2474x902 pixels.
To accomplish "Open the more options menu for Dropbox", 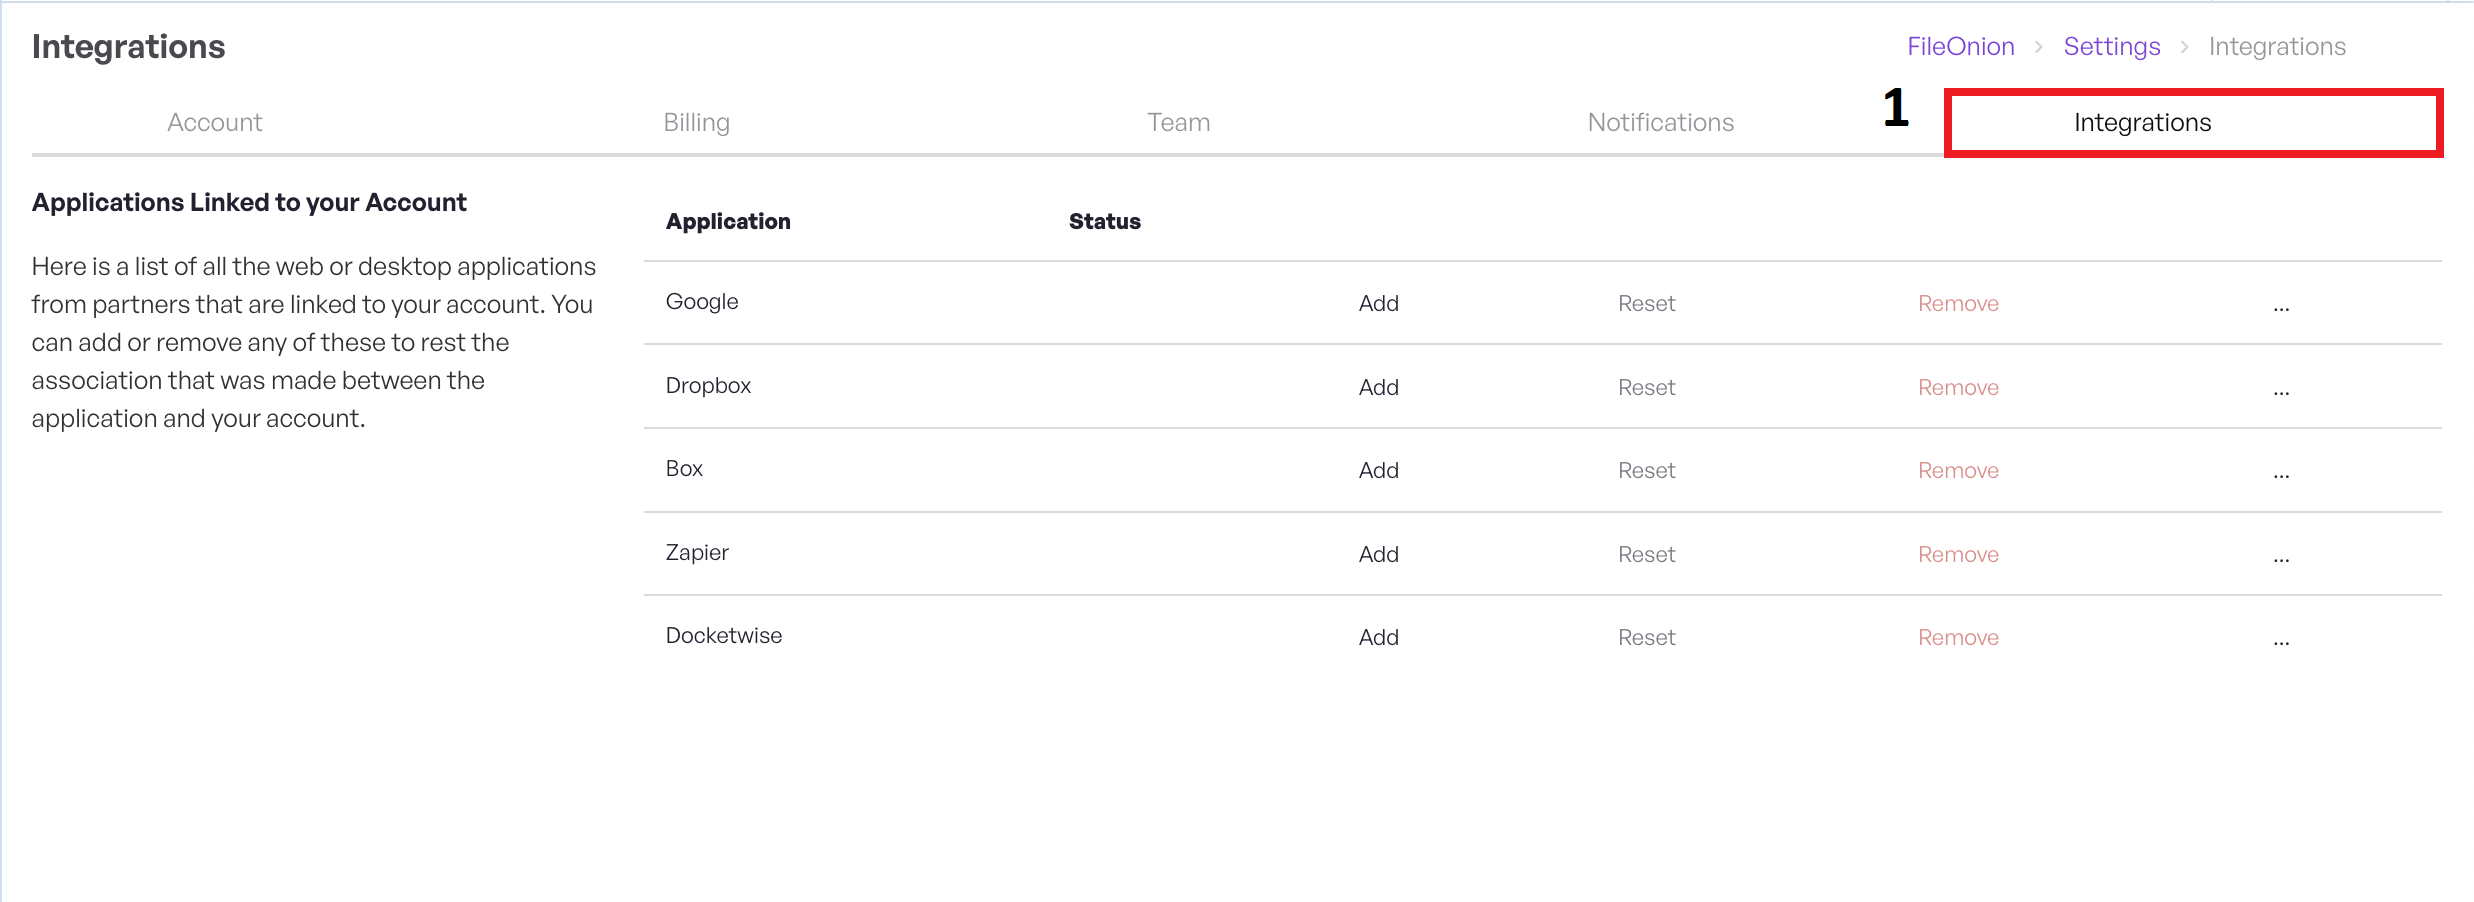I will click(2280, 390).
